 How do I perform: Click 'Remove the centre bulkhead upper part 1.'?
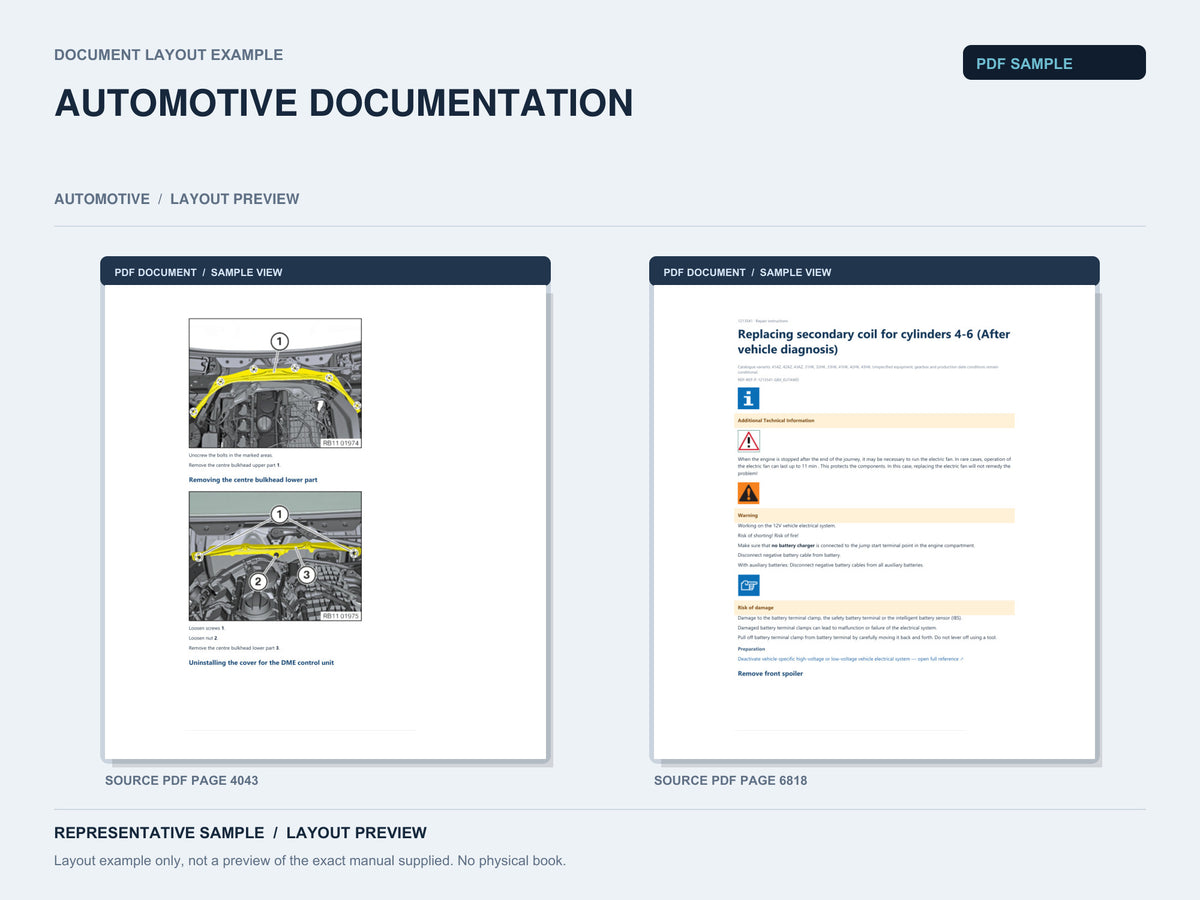coord(235,465)
